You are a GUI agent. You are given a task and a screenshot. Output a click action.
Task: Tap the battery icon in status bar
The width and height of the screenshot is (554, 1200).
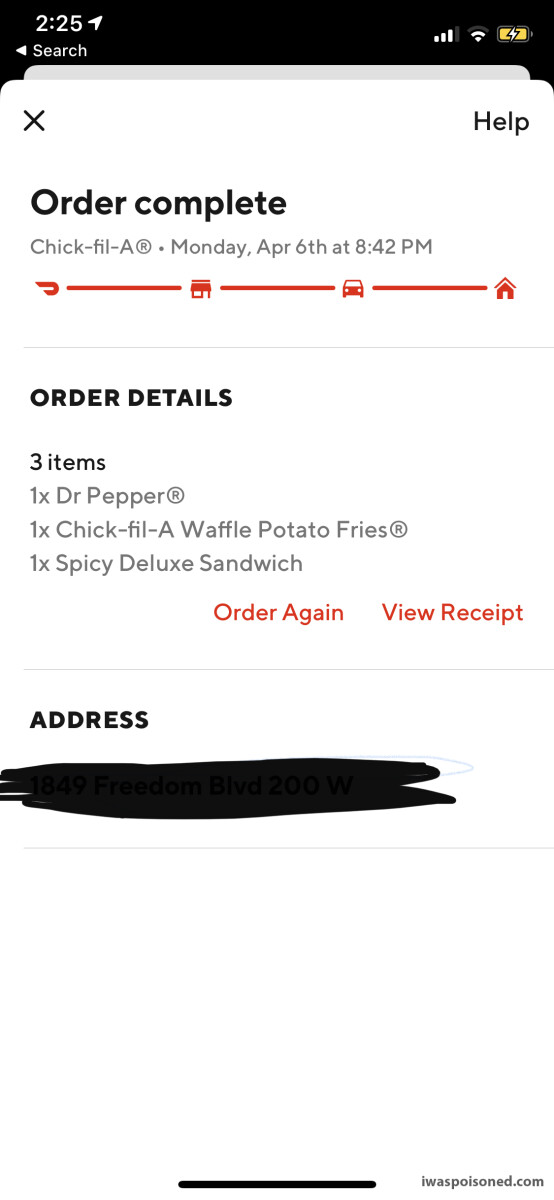516,35
